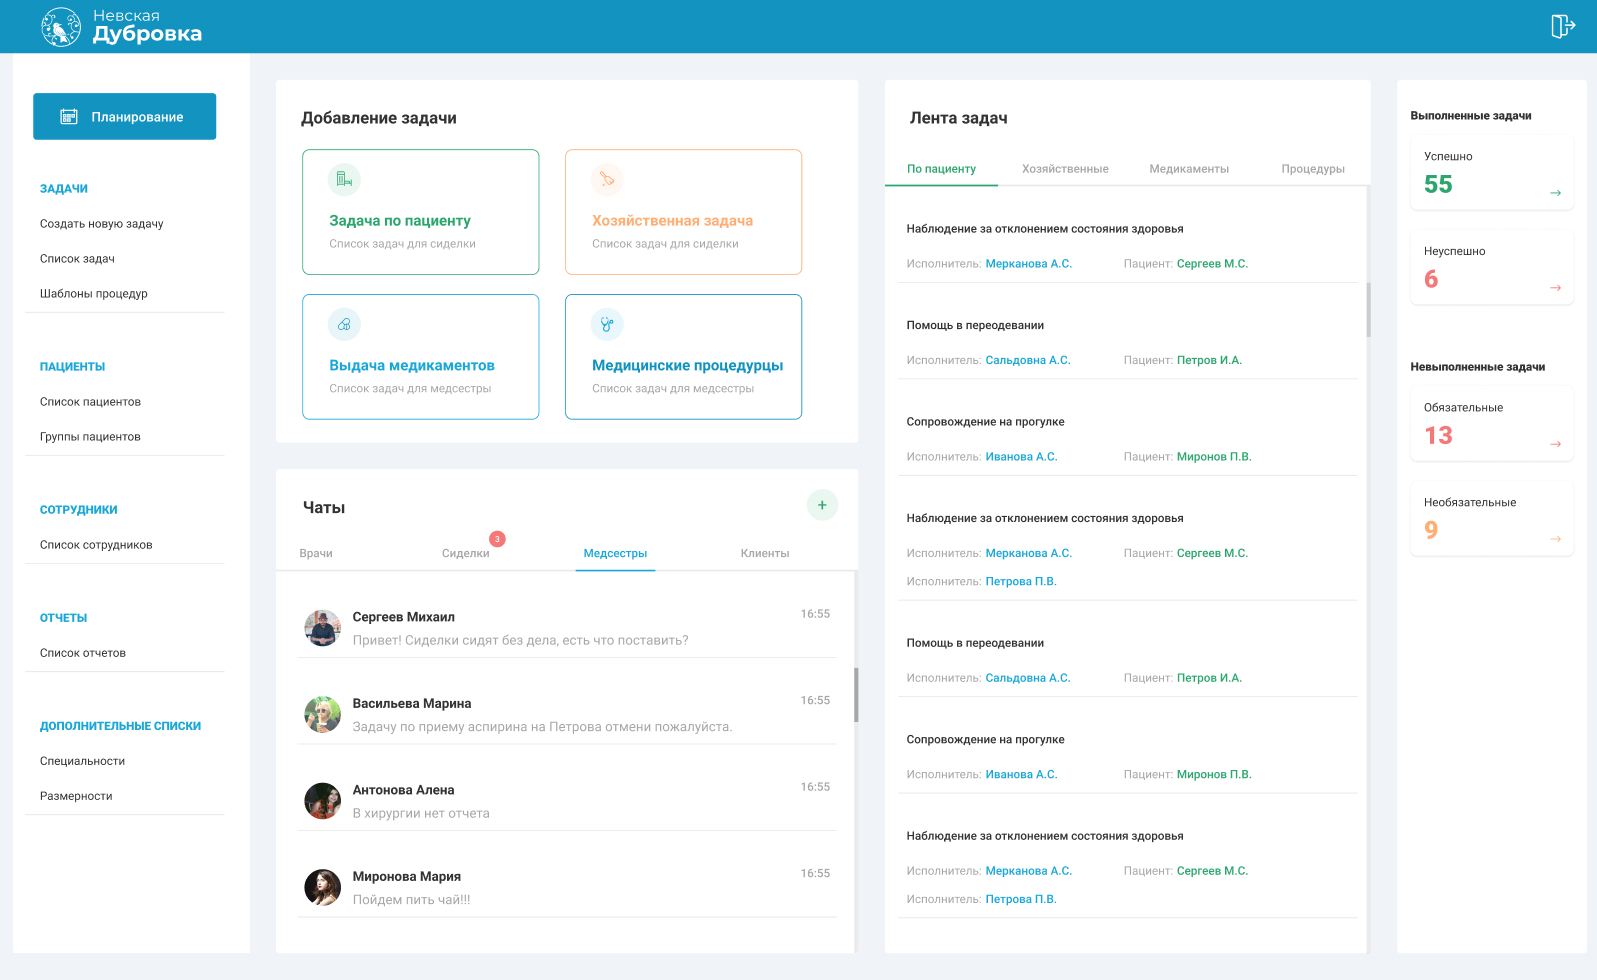Open unsuccessful tasks count 6
The width and height of the screenshot is (1597, 980).
tap(1431, 279)
